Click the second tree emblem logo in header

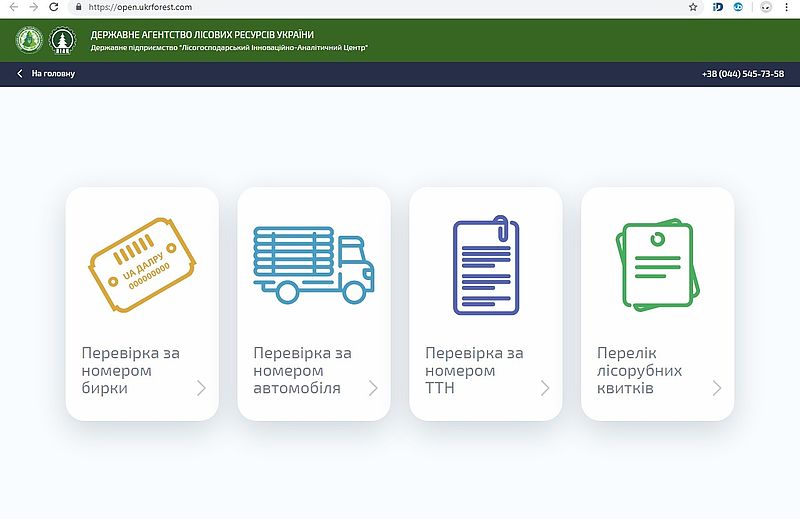(x=63, y=40)
